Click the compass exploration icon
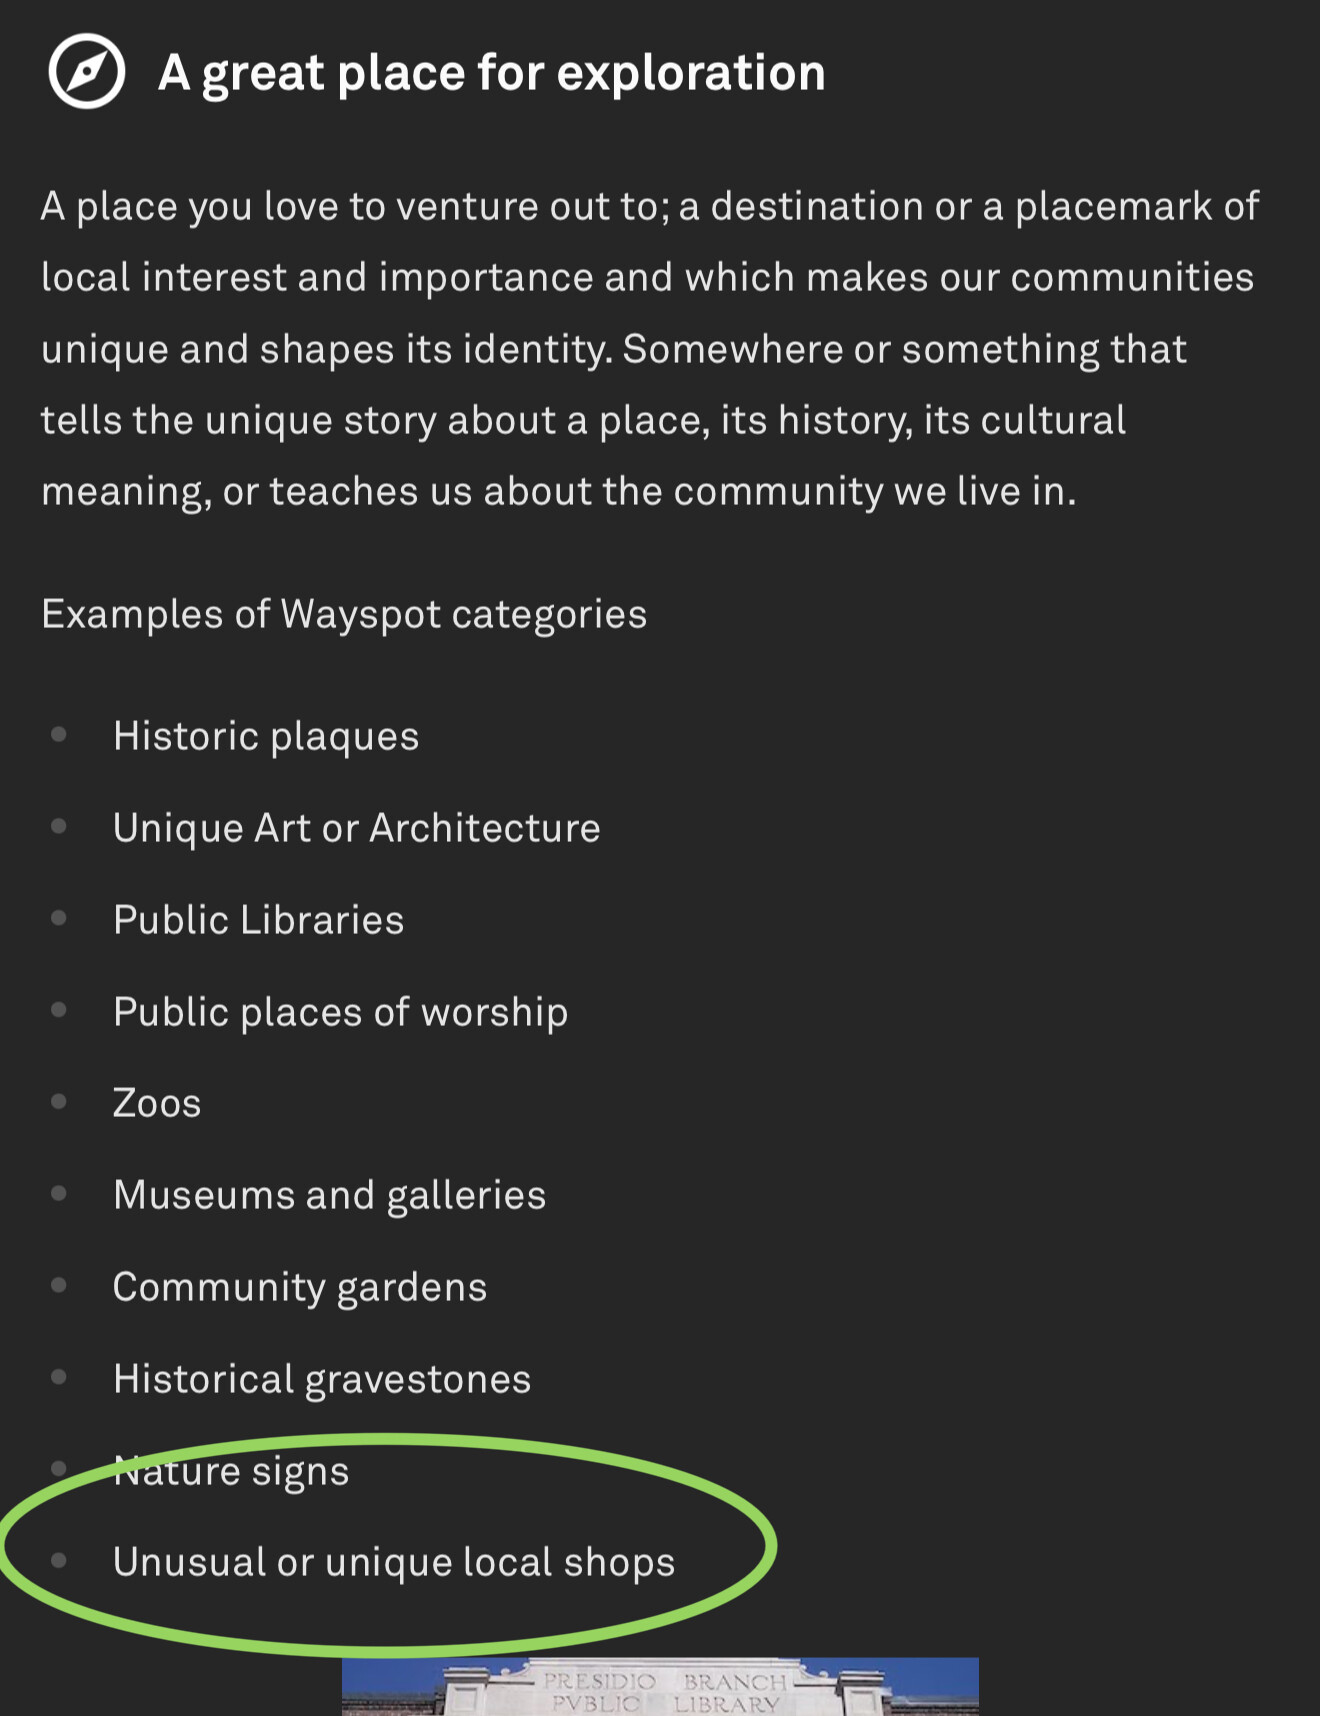Image resolution: width=1320 pixels, height=1716 pixels. [x=87, y=71]
